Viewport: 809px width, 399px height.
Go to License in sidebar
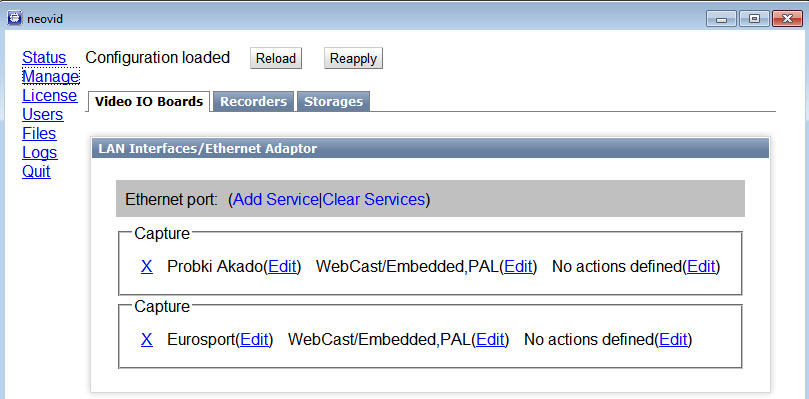click(50, 95)
